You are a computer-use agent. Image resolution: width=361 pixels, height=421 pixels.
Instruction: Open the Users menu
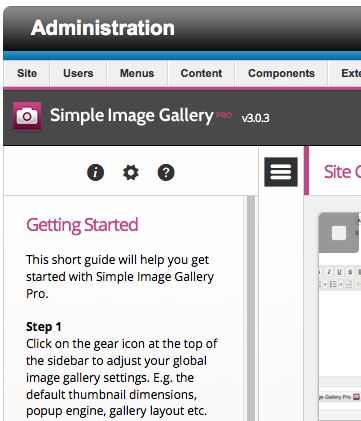pyautogui.click(x=78, y=73)
